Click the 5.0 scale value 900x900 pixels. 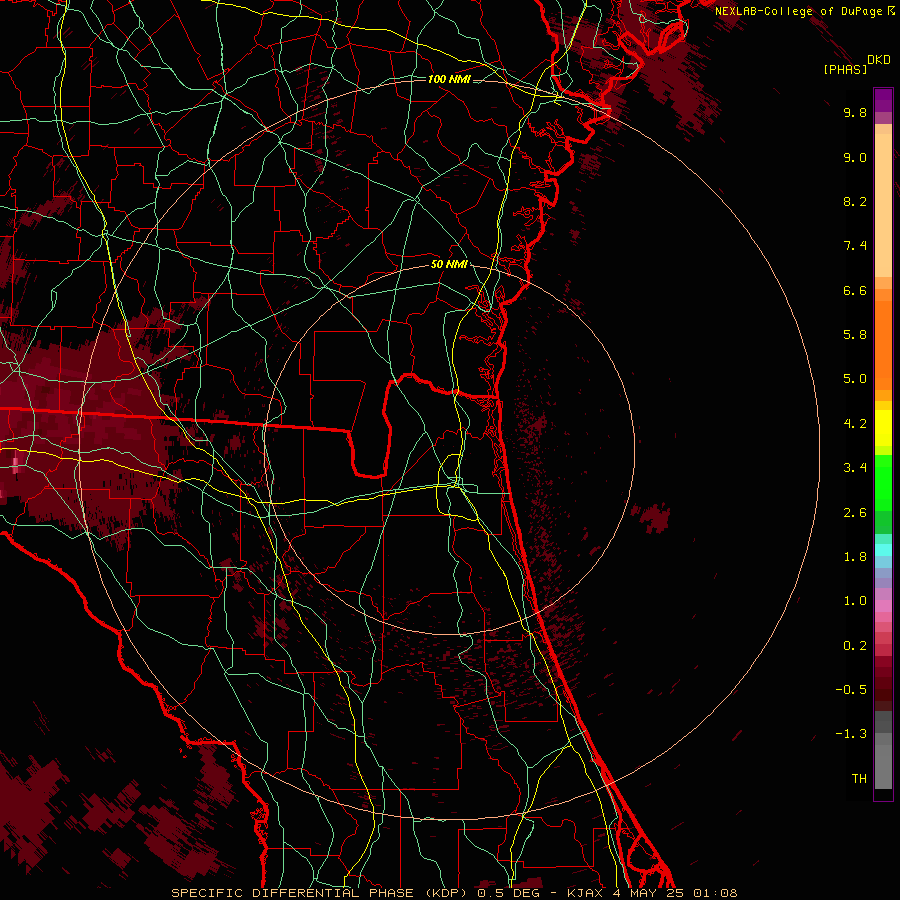(x=855, y=379)
